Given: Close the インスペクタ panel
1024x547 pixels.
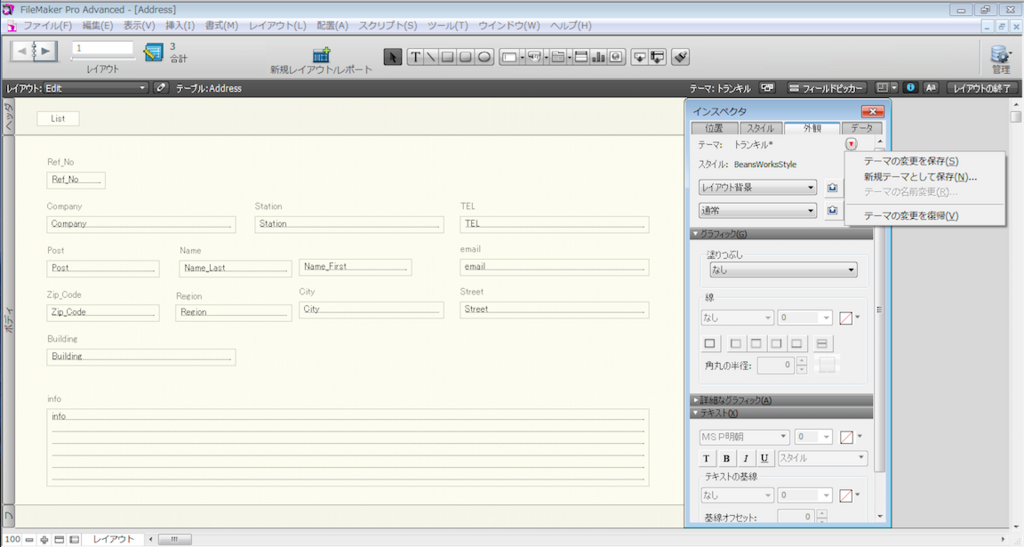Looking at the screenshot, I should pyautogui.click(x=872, y=112).
